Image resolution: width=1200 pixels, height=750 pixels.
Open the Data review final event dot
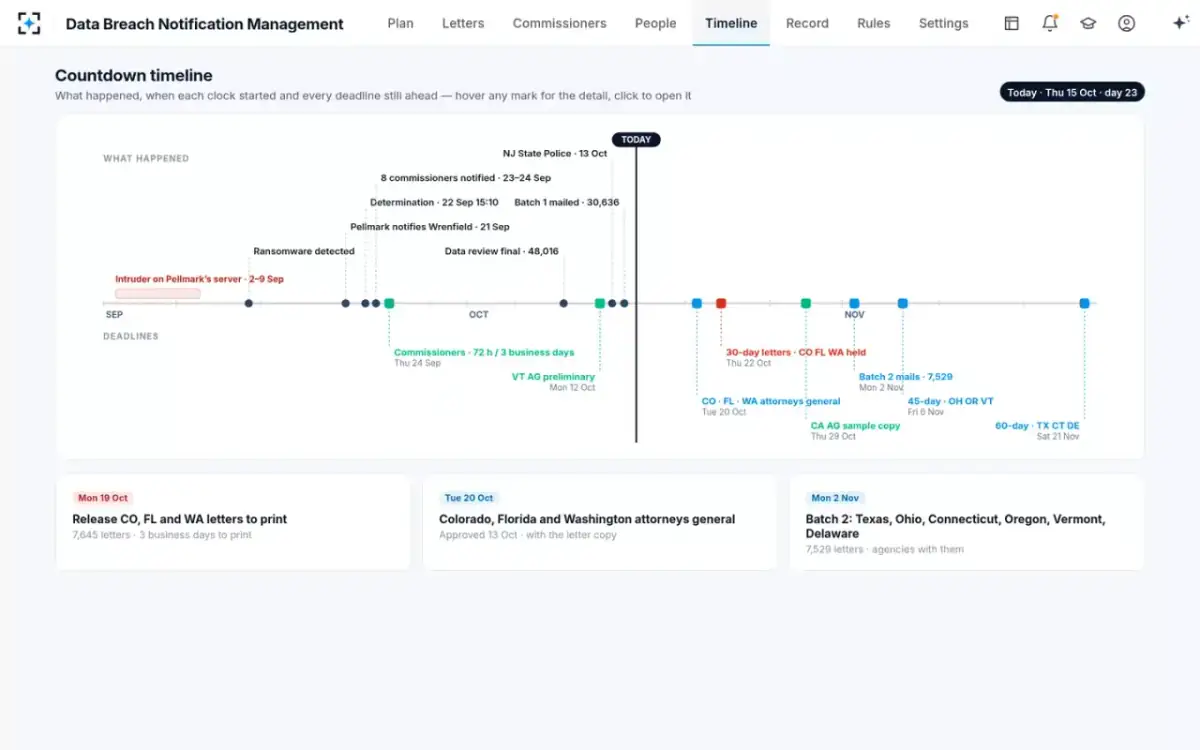point(563,303)
